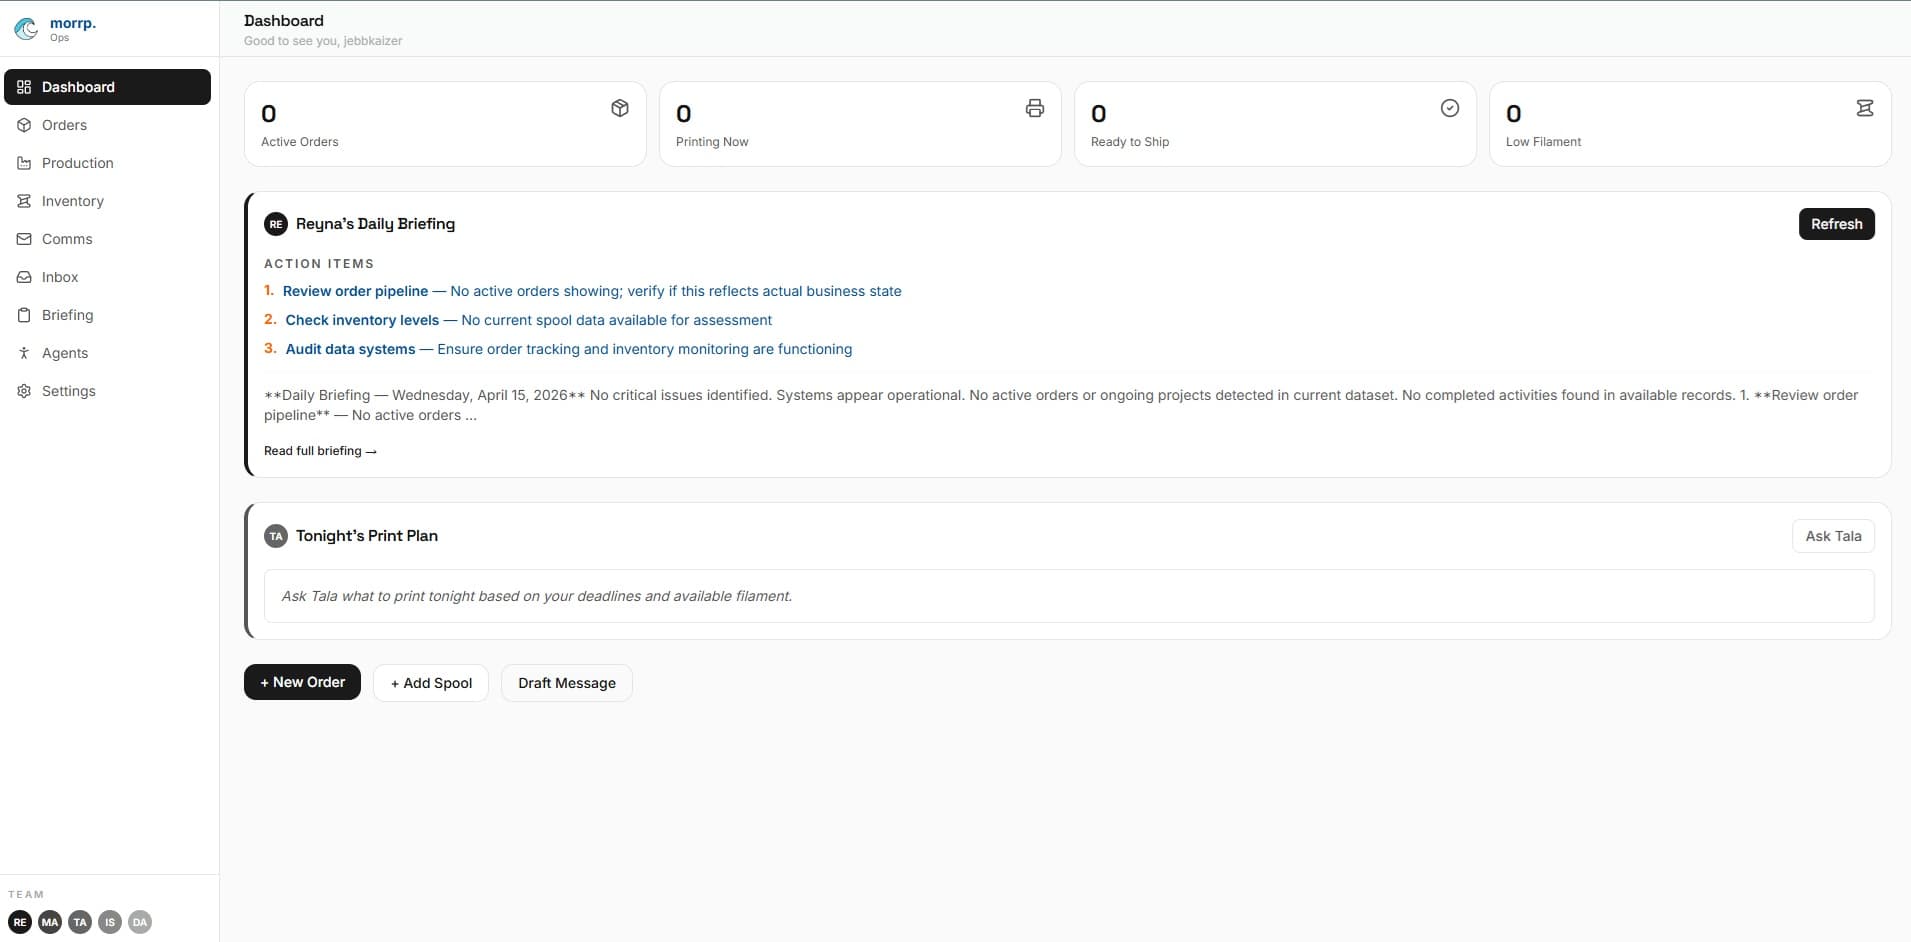Viewport: 1911px width, 942px height.
Task: Click the Good to see you, jebbkaizer greeting
Action: (323, 41)
